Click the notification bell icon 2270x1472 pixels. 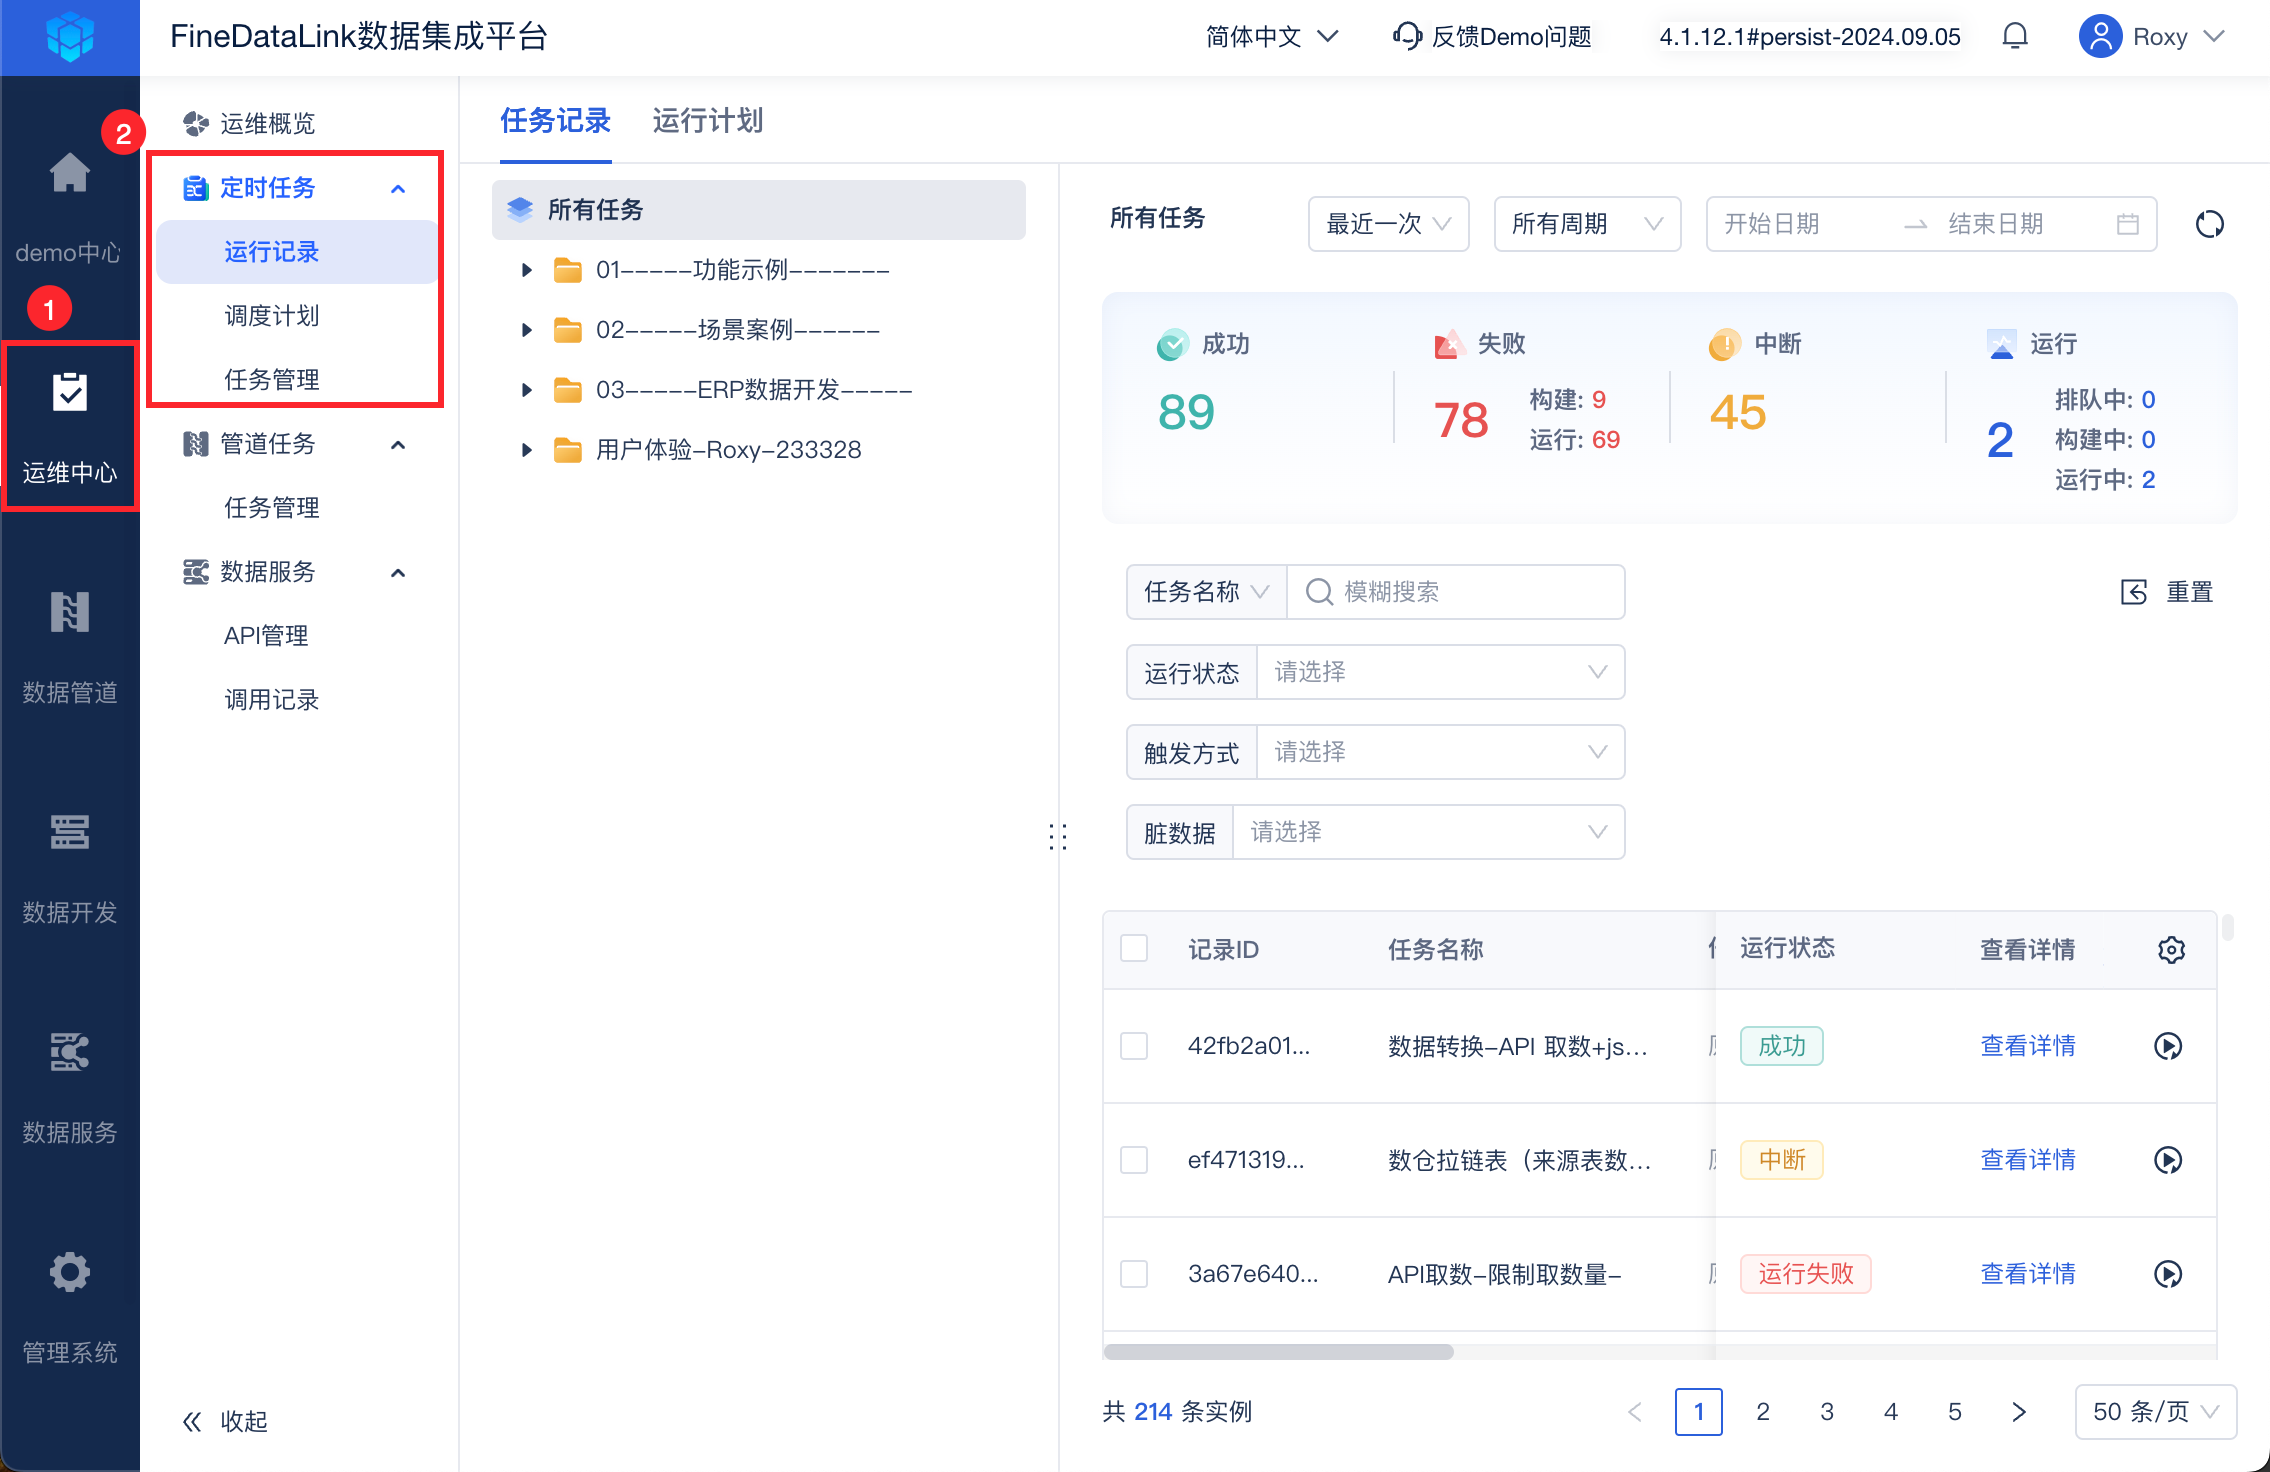pos(2015,37)
